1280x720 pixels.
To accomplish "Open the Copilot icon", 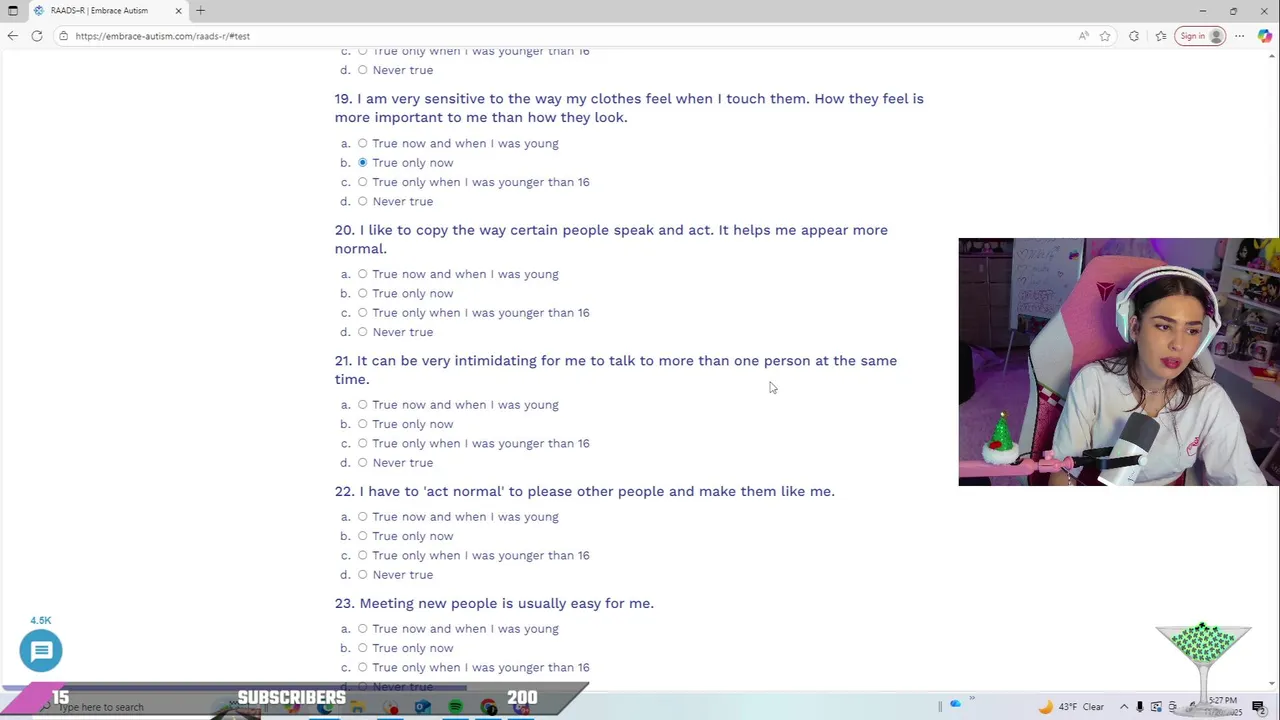I will pyautogui.click(x=1265, y=36).
